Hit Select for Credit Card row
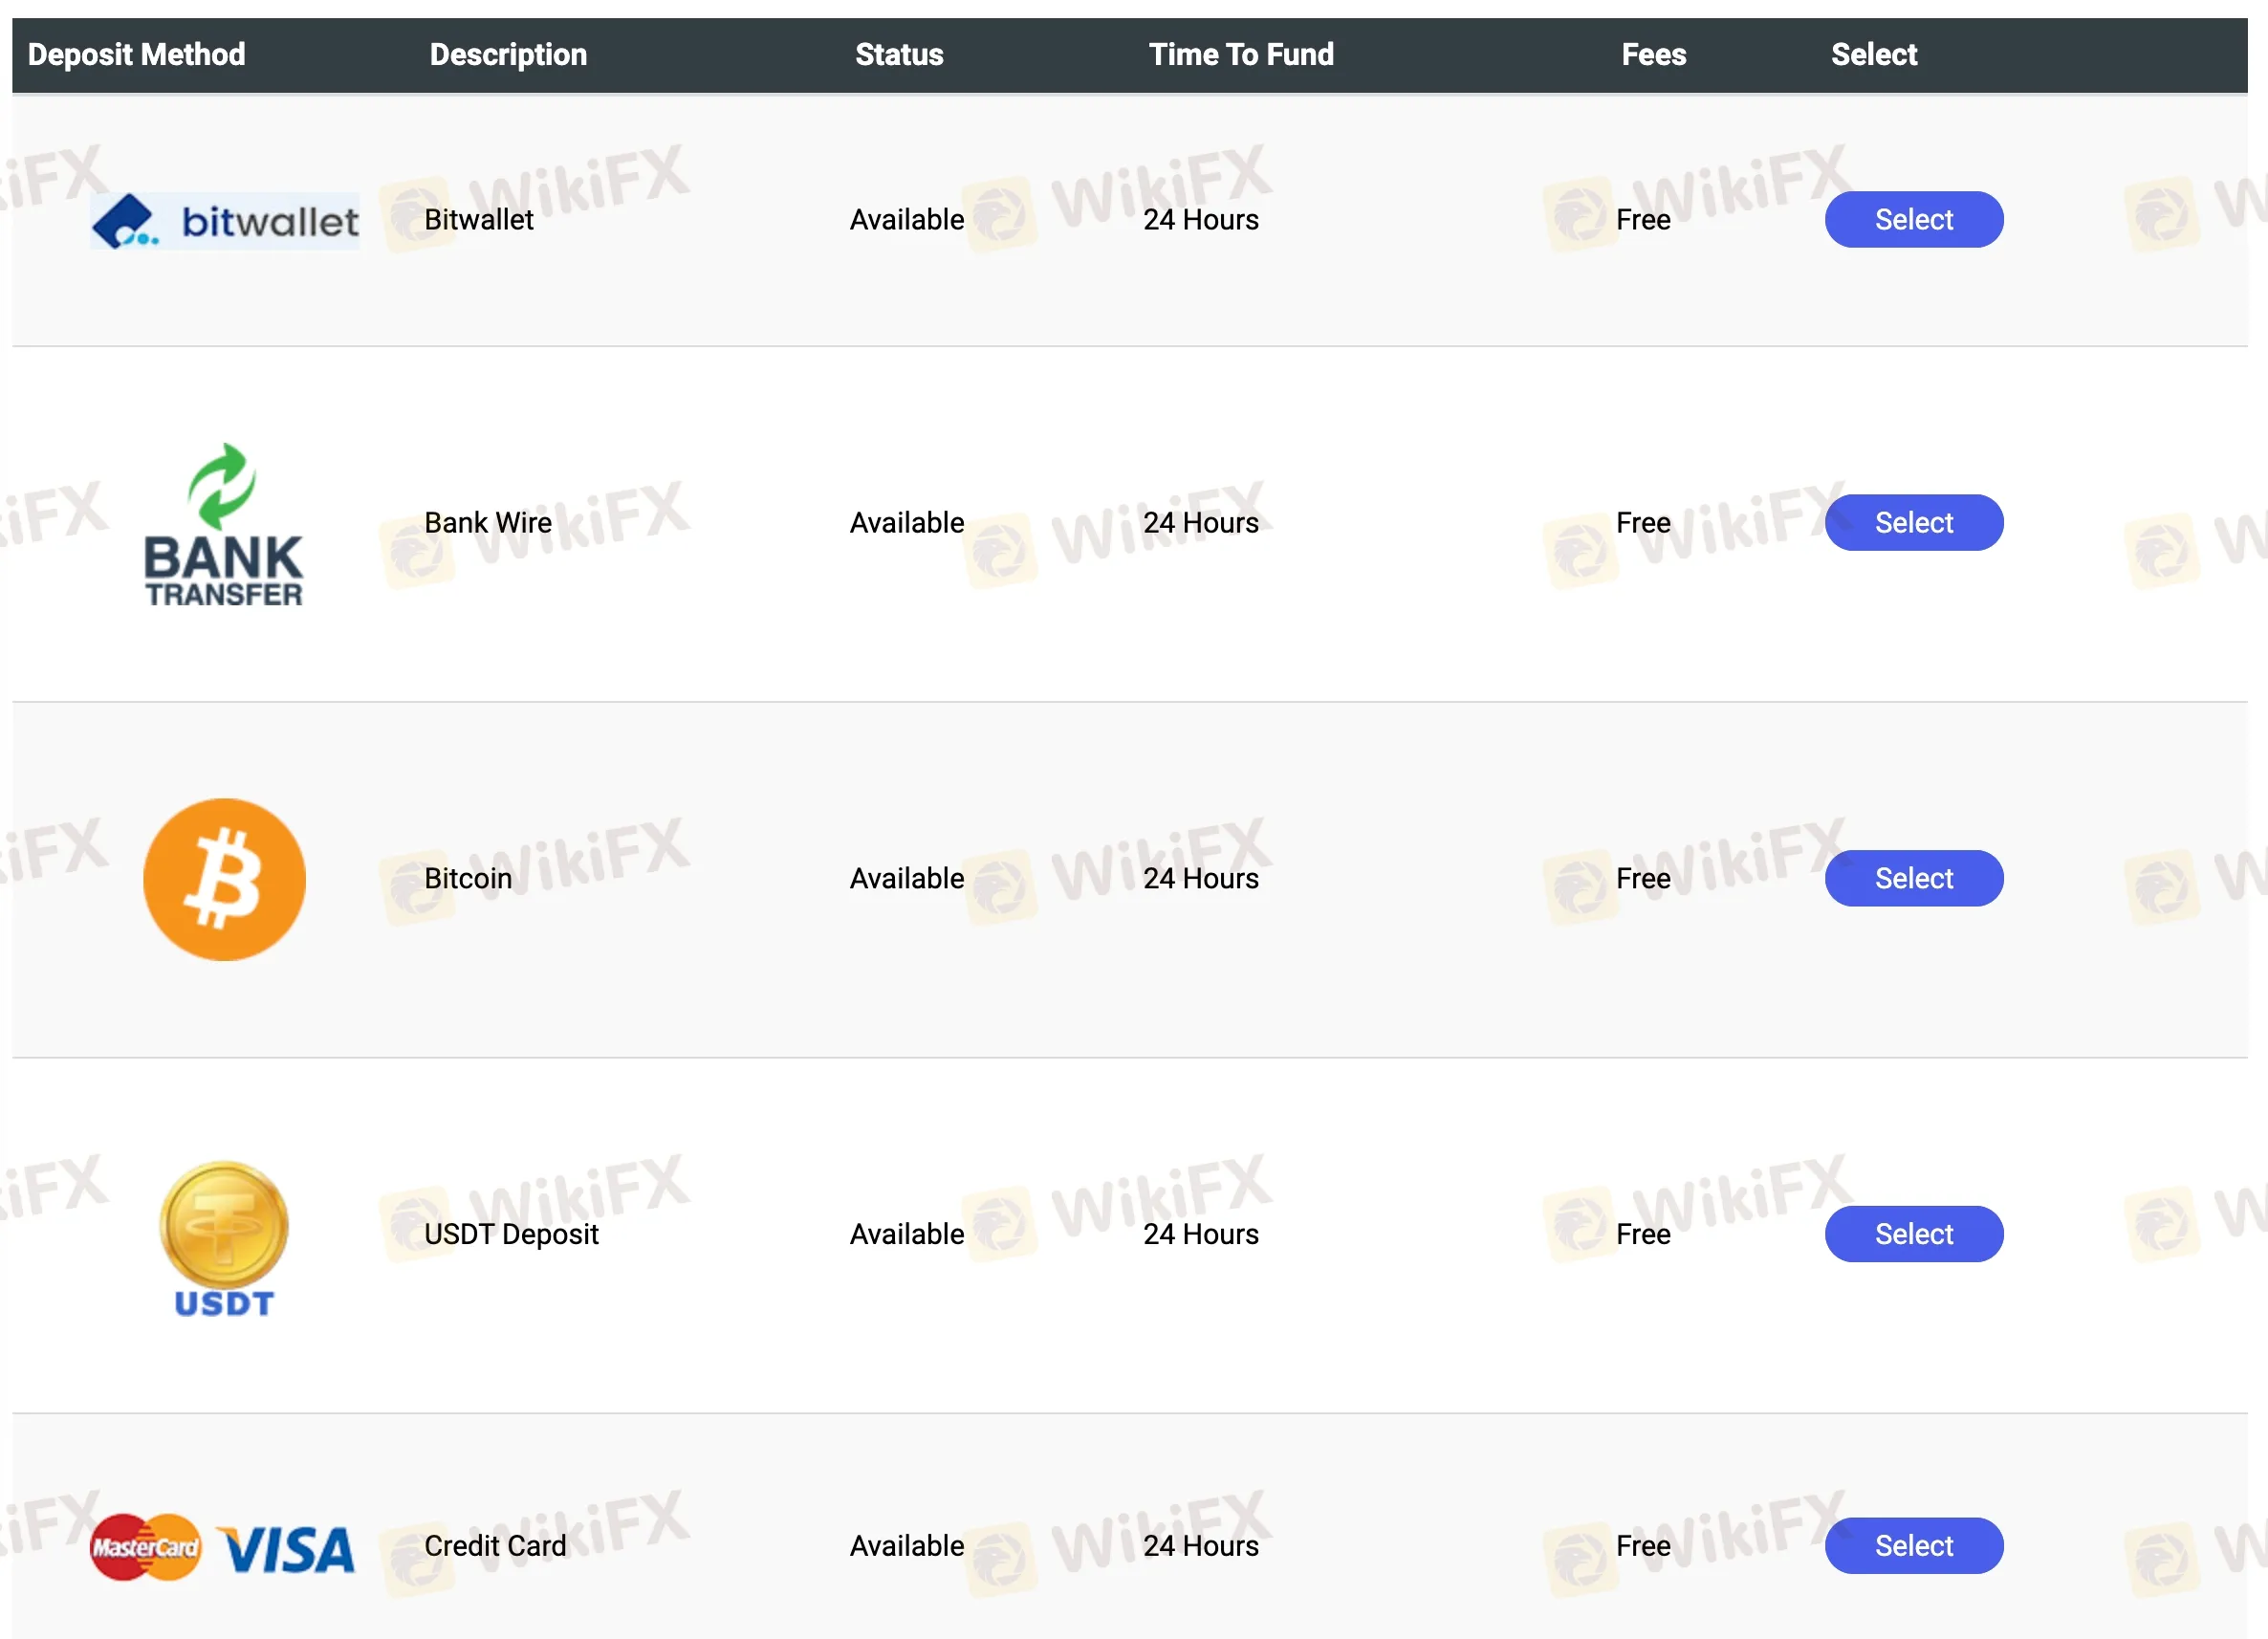Viewport: 2268px width, 1639px height. (x=1913, y=1545)
